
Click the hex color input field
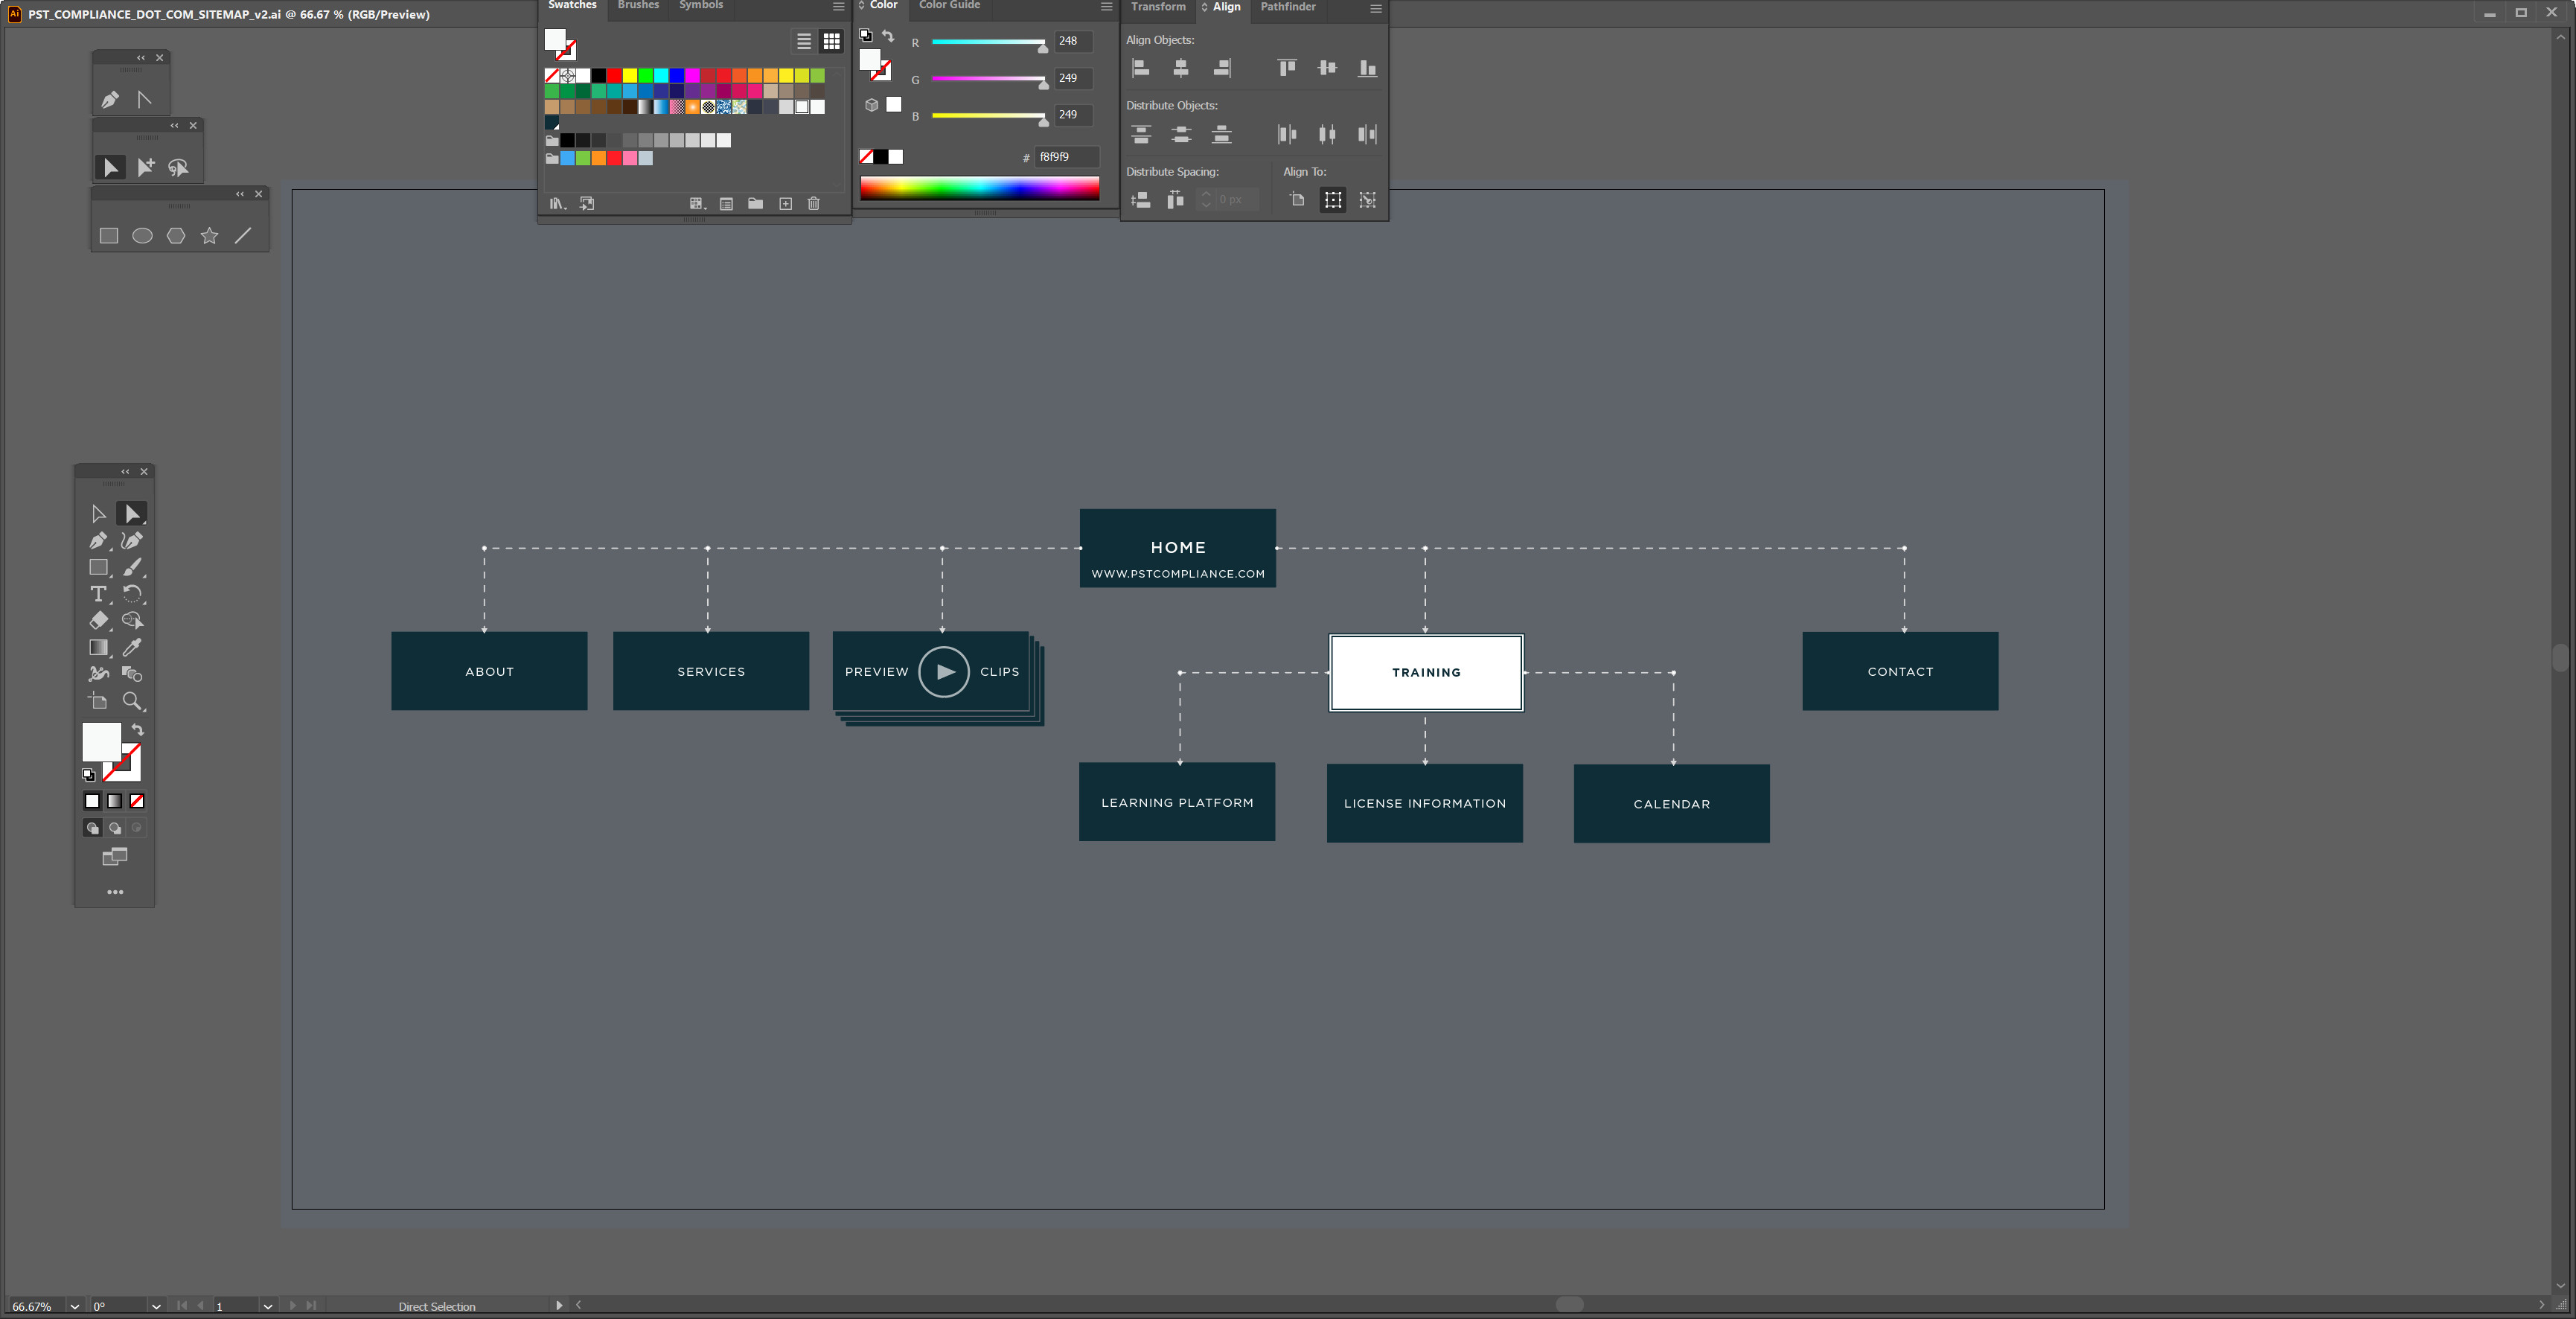coord(1066,157)
